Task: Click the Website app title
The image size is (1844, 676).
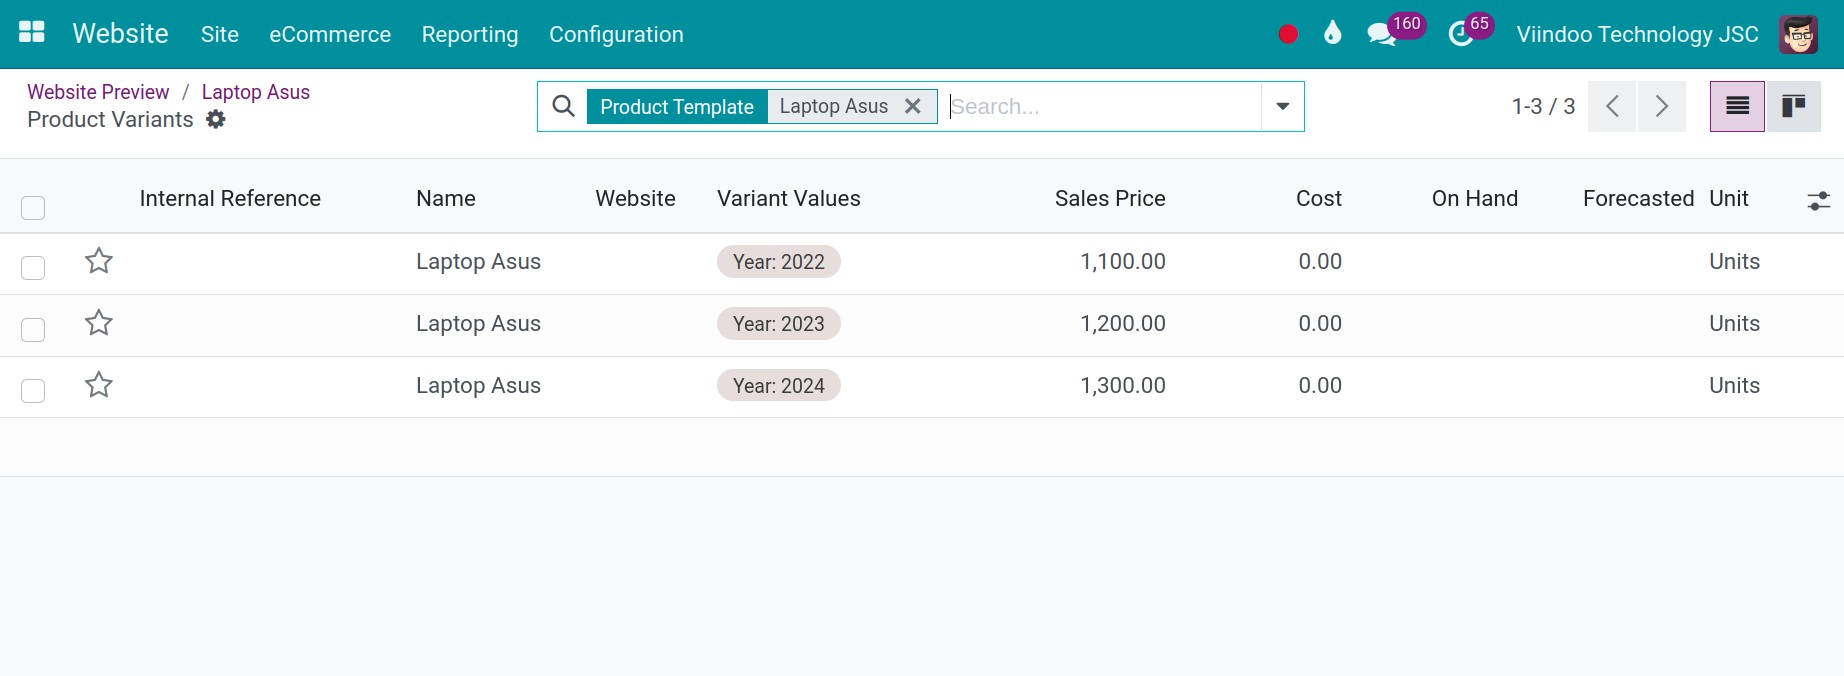Action: [x=120, y=34]
